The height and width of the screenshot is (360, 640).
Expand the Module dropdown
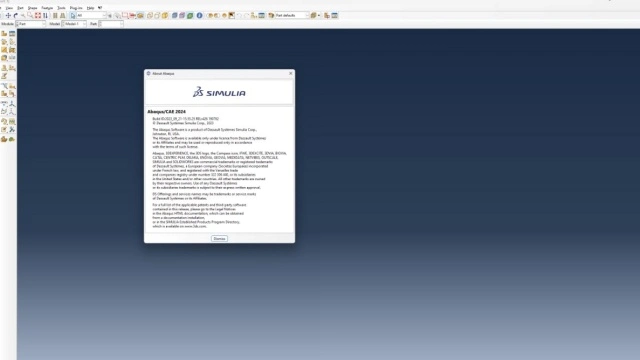coord(31,24)
